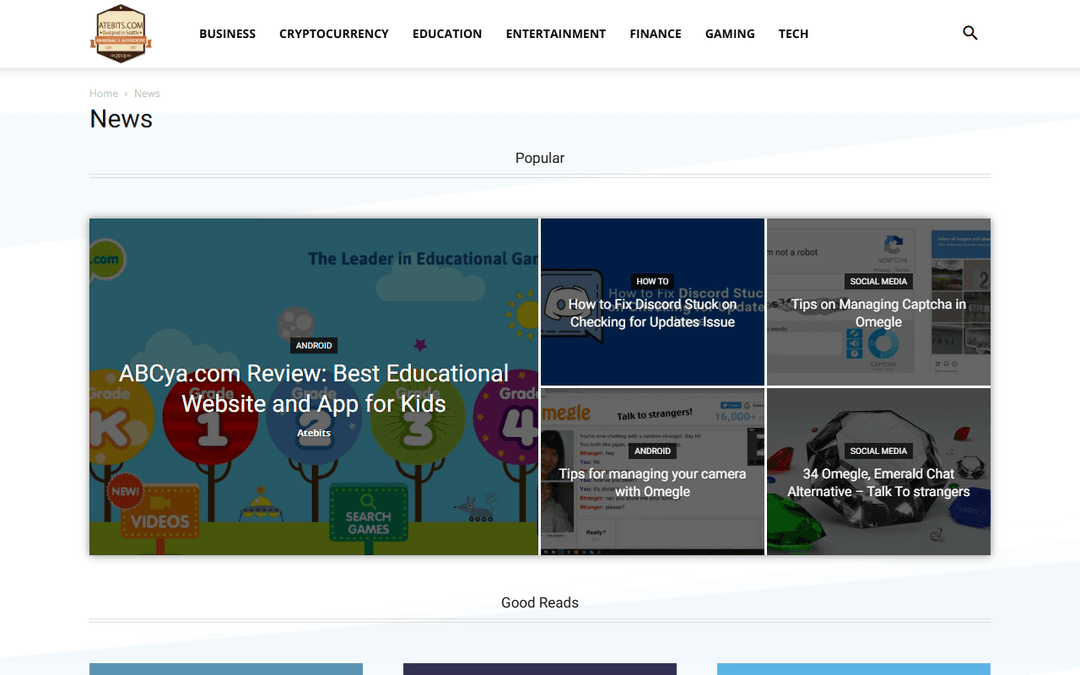The image size is (1080, 675).
Task: Click the Android tag on Omegle camera article
Action: [652, 451]
